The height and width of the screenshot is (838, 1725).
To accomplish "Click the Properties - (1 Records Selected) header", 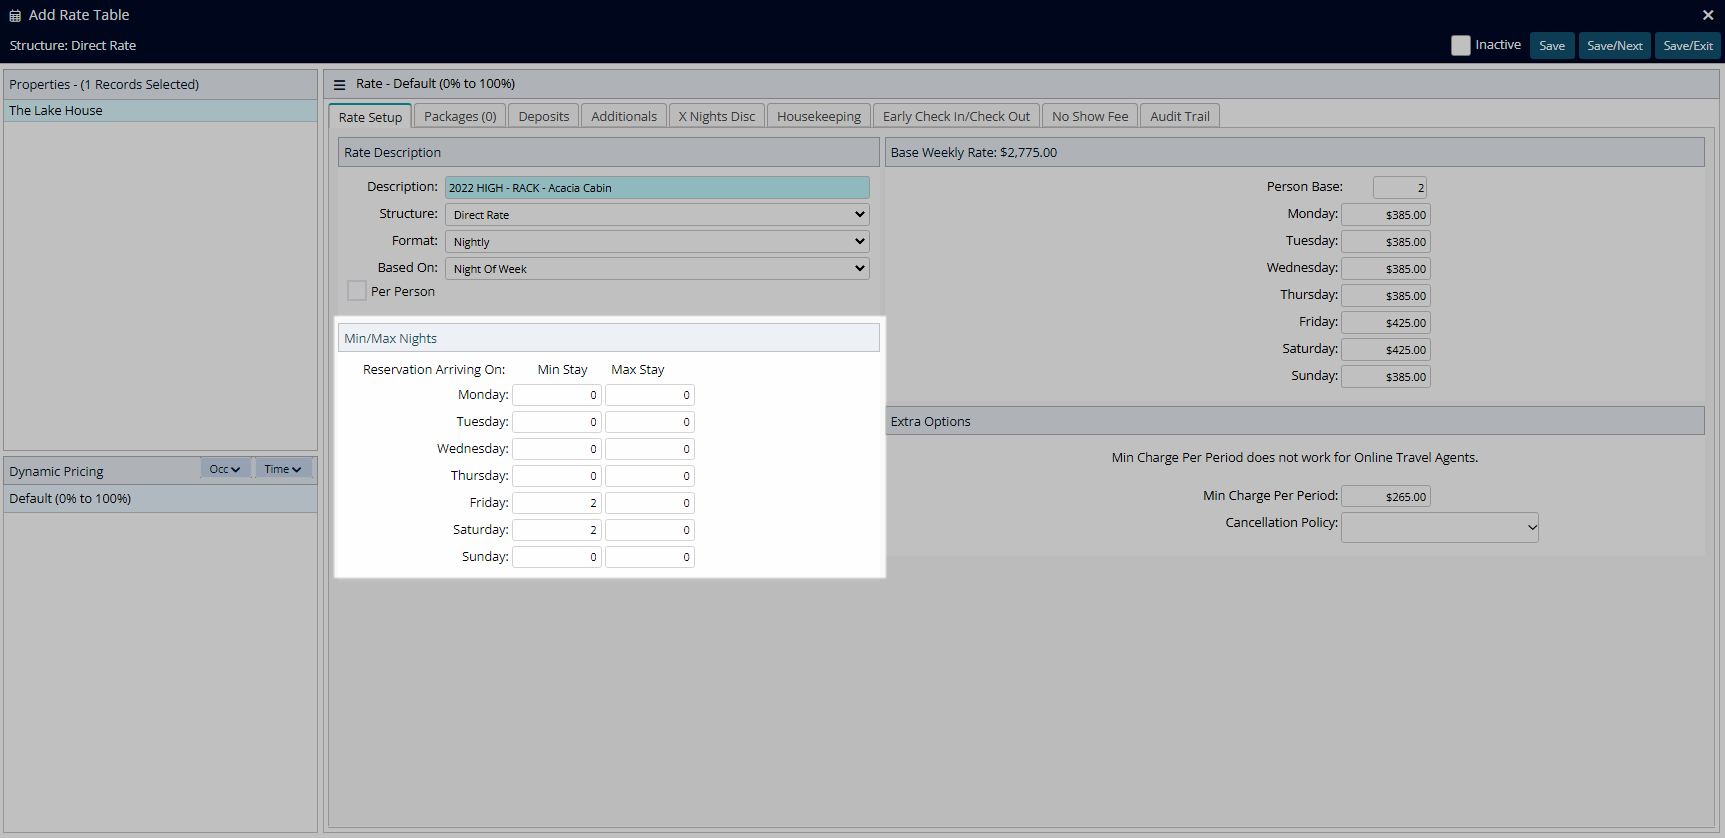I will click(x=160, y=84).
